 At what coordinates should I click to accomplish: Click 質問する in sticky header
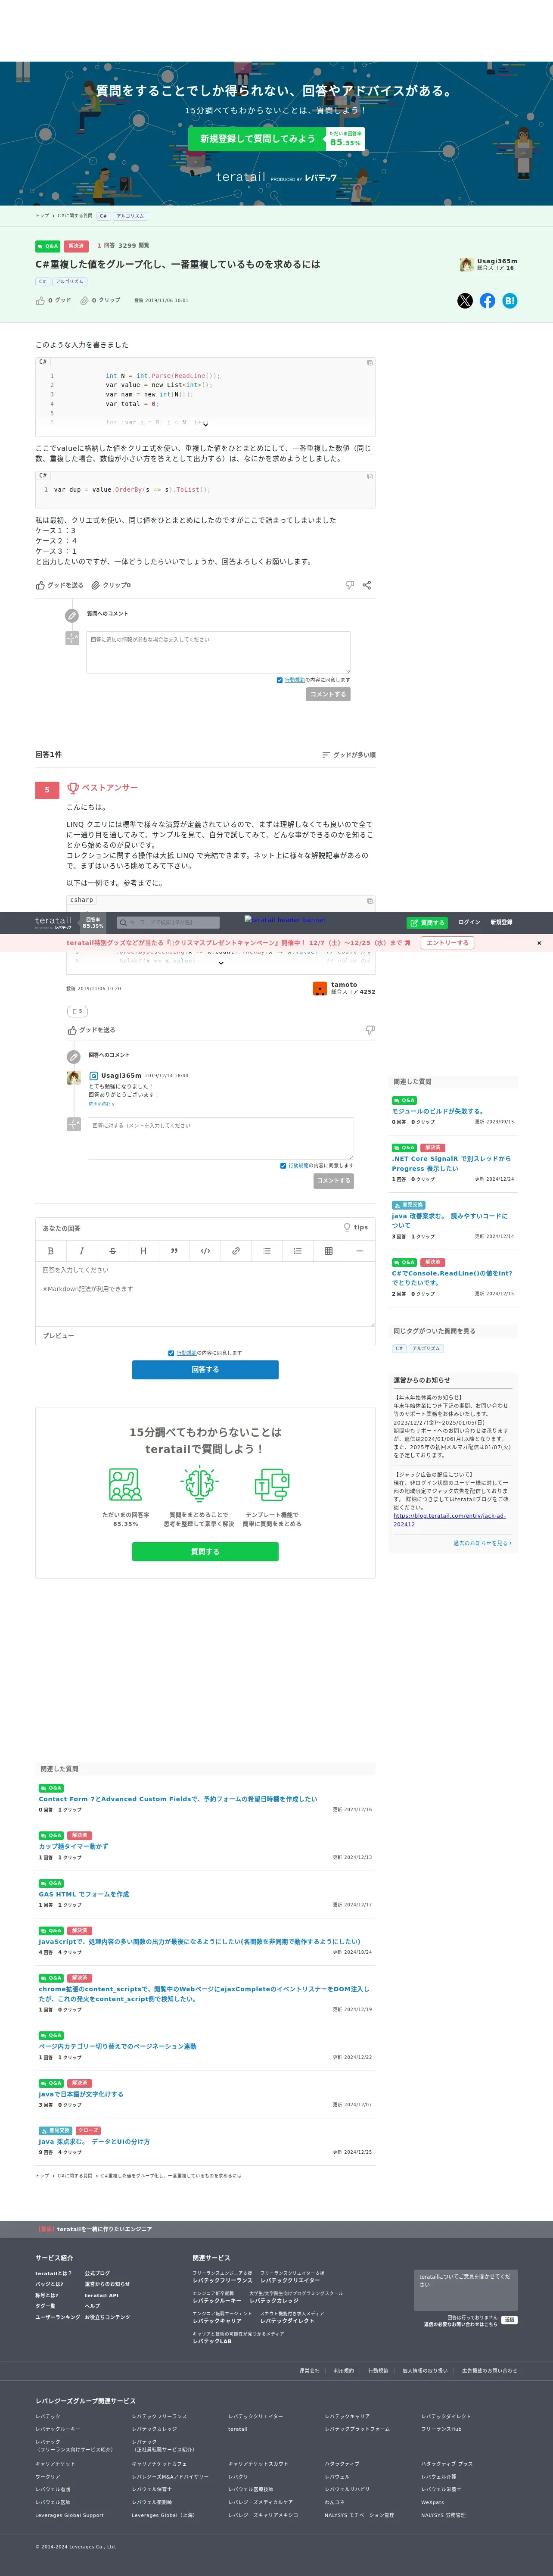(427, 923)
